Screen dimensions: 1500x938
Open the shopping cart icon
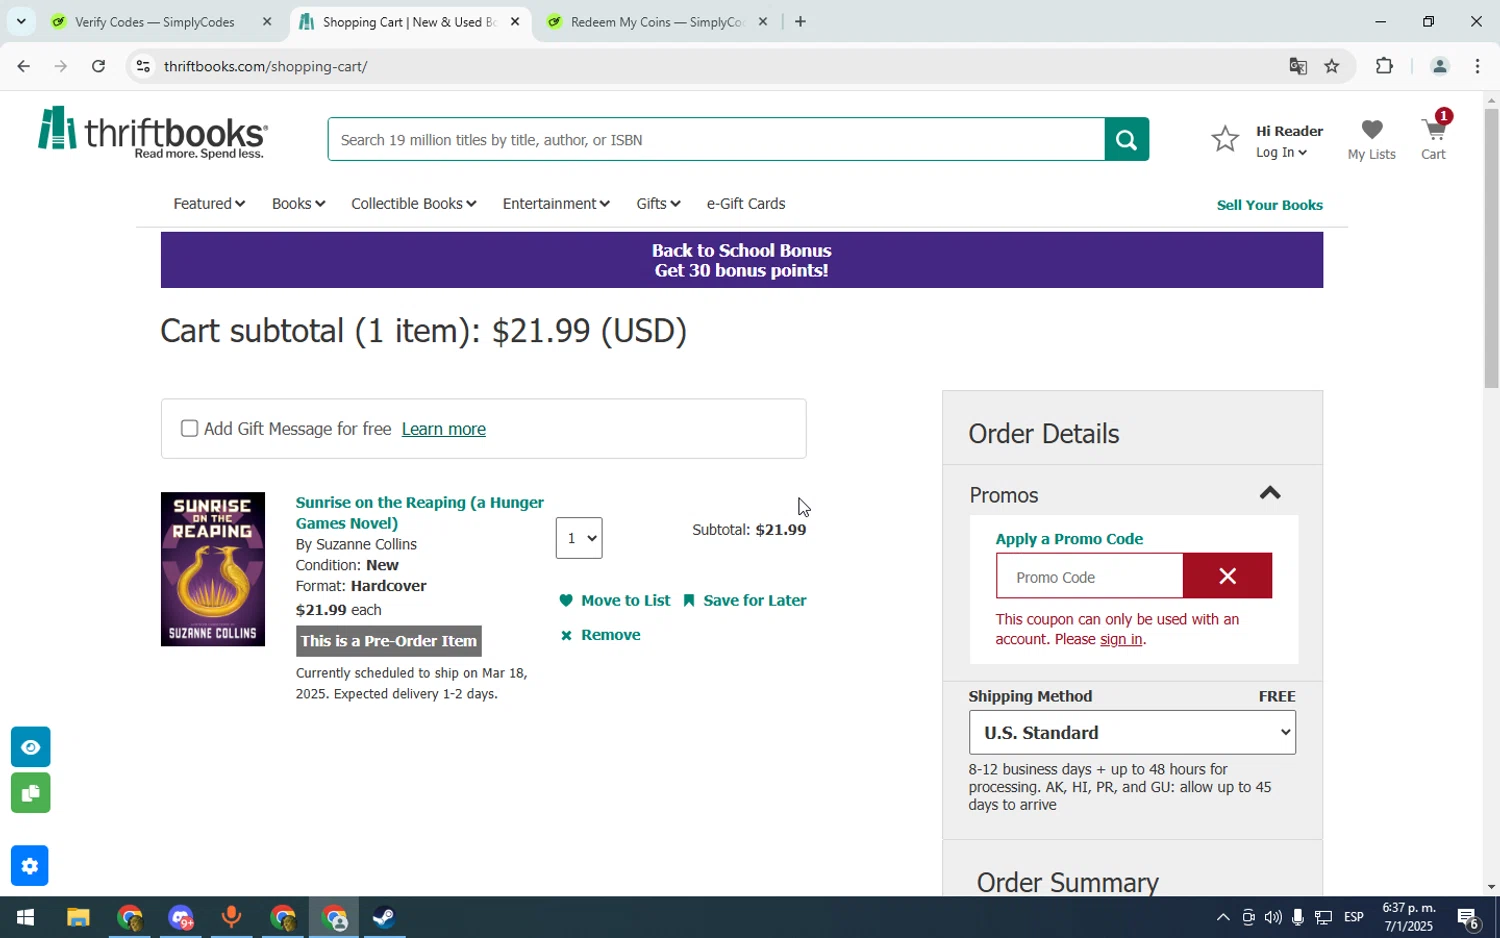pos(1434,135)
